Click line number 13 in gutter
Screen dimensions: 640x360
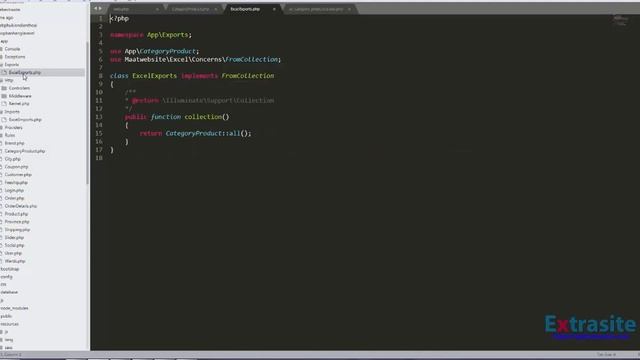click(99, 117)
